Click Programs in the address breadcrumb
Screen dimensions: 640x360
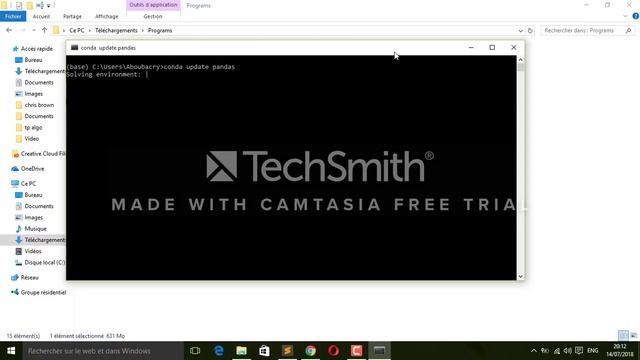point(160,31)
